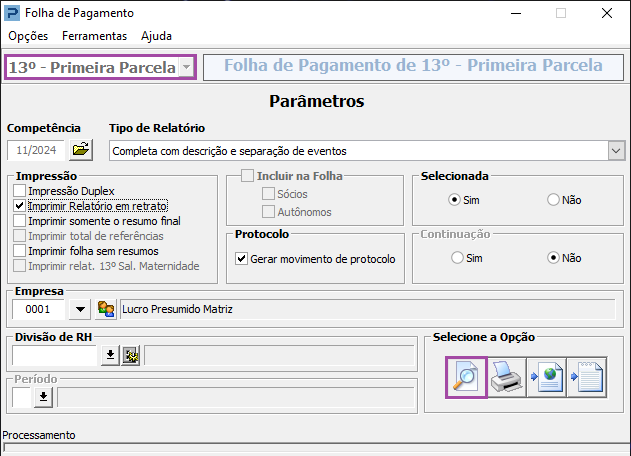Click the Divisão de RH download arrow button
The height and width of the screenshot is (456, 631).
[x=110, y=355]
